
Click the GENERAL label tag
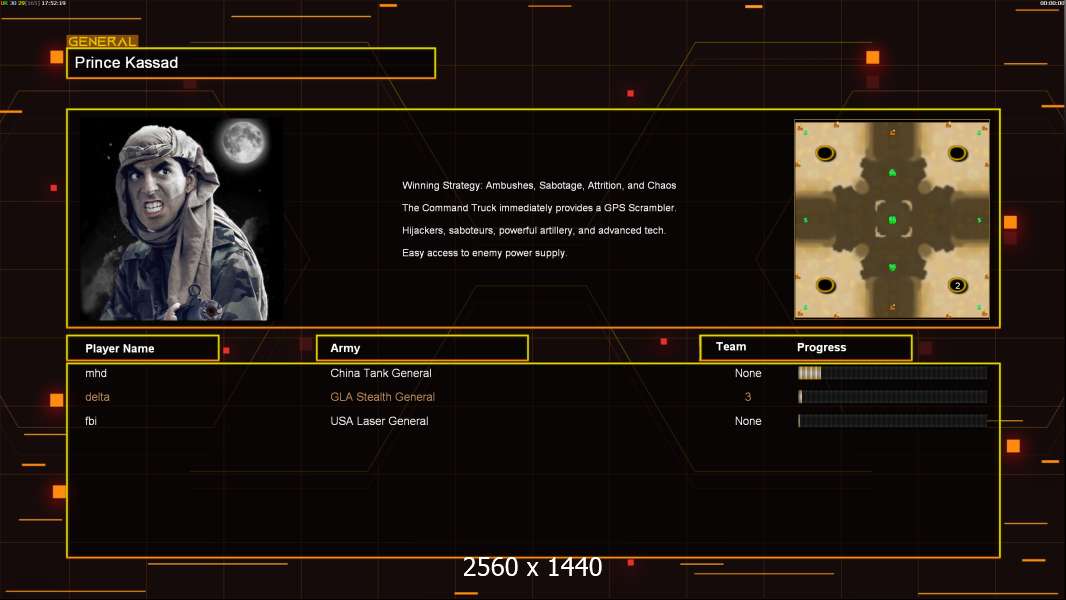tap(102, 41)
